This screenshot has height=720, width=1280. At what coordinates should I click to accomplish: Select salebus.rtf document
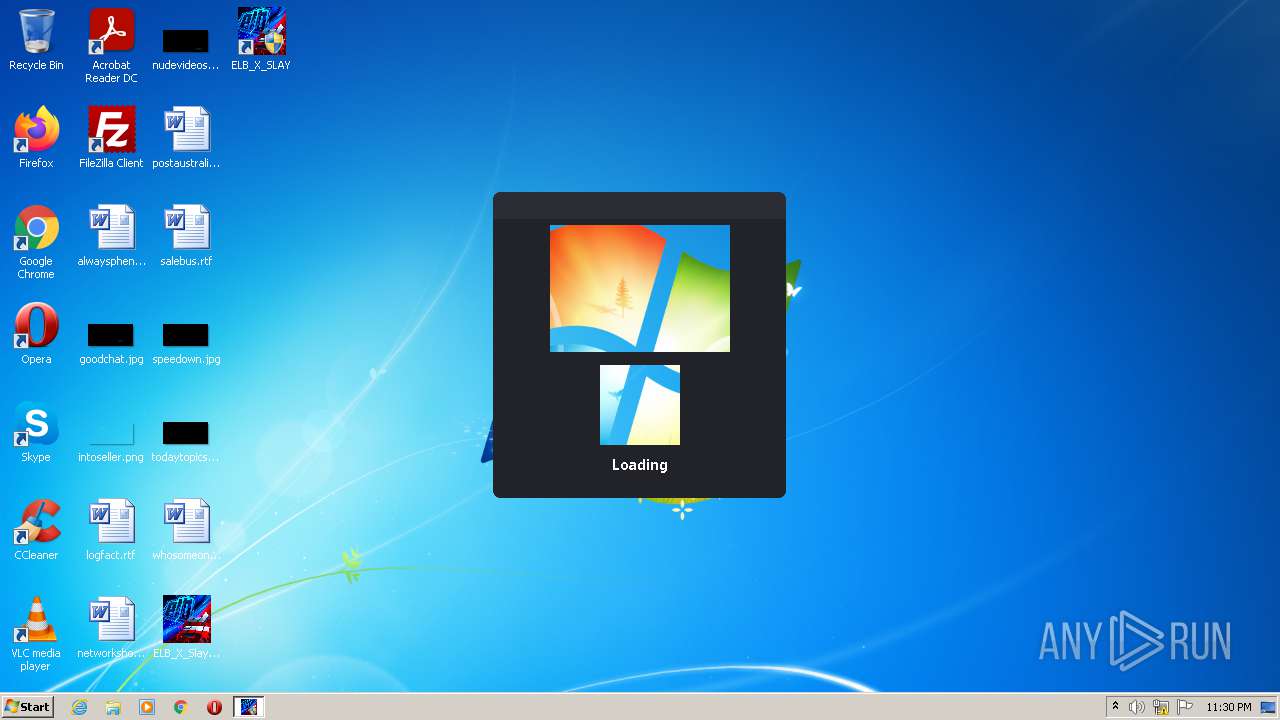click(186, 236)
